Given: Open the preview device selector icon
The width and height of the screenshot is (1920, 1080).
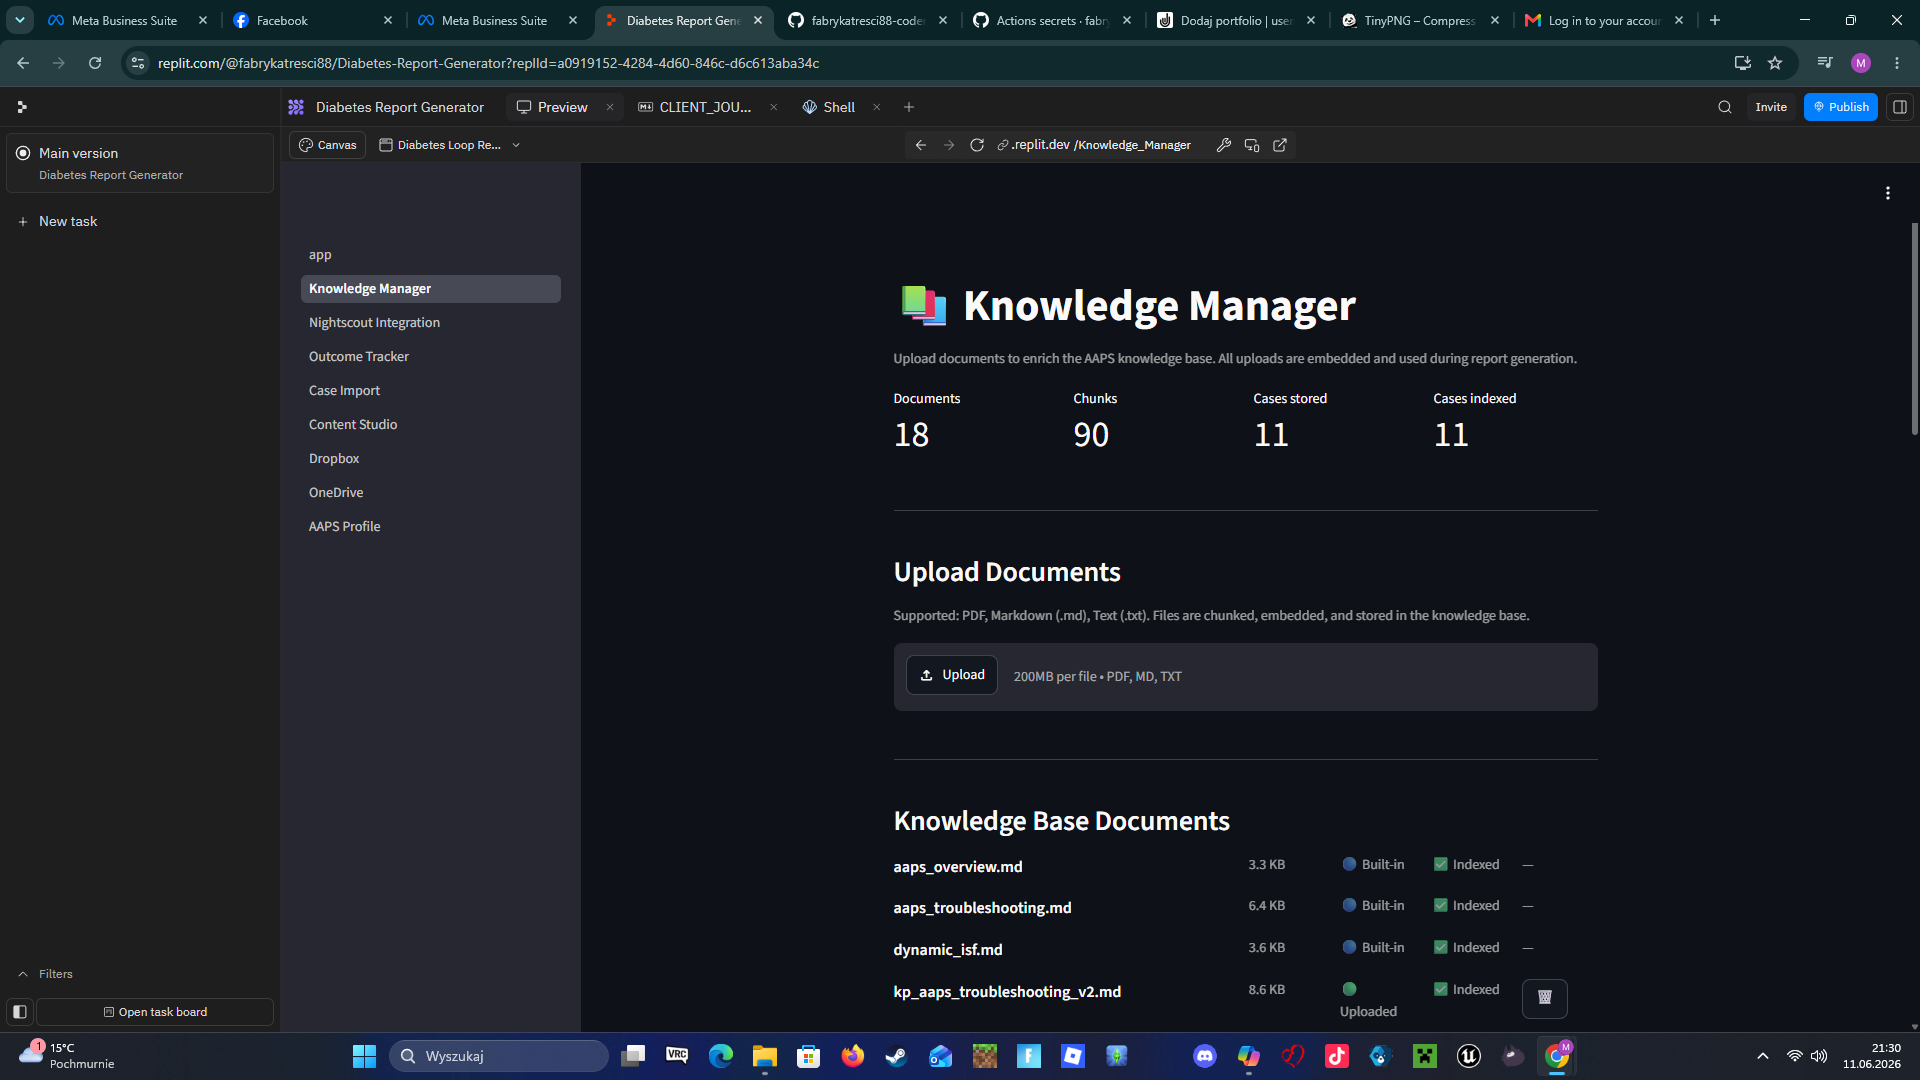Looking at the screenshot, I should [1251, 145].
